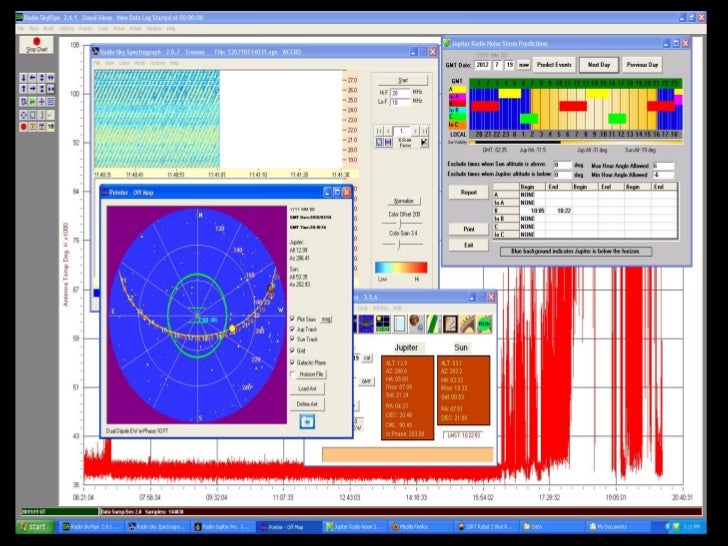Click the Previous Day button
This screenshot has height=546, width=728.
pyautogui.click(x=642, y=65)
